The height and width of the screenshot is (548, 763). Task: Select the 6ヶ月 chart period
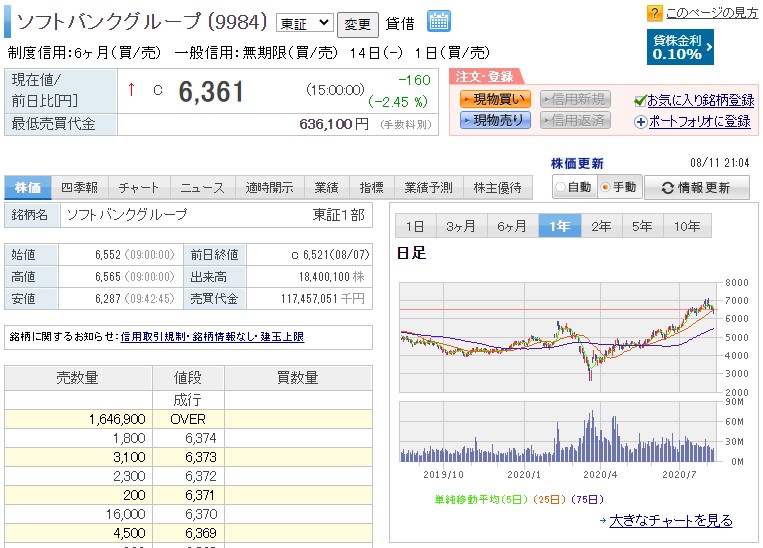[512, 226]
